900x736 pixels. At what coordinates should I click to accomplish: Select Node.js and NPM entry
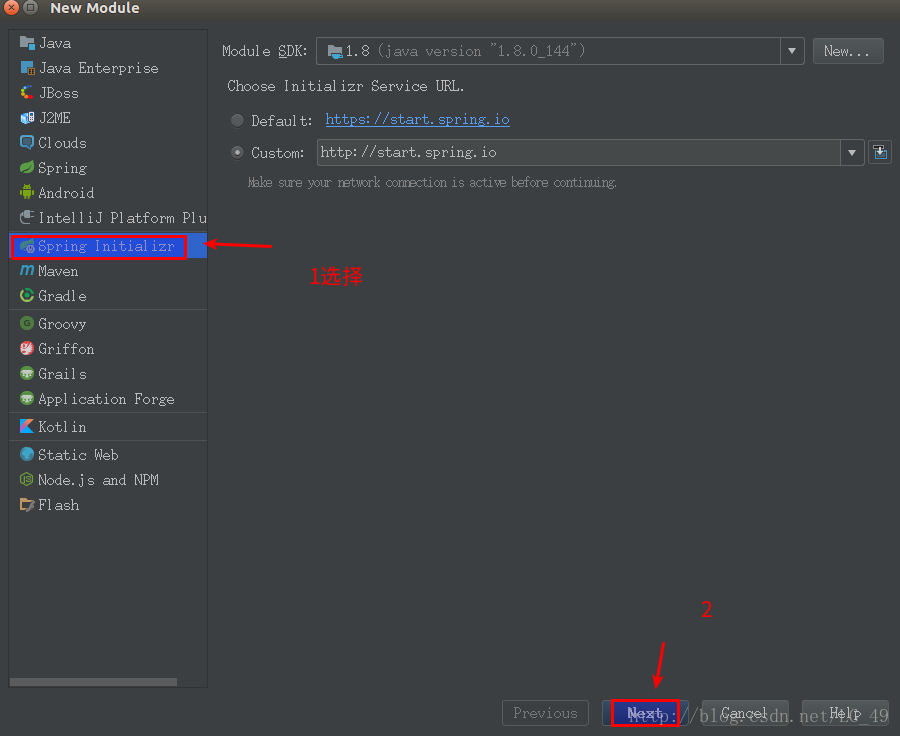(x=108, y=479)
